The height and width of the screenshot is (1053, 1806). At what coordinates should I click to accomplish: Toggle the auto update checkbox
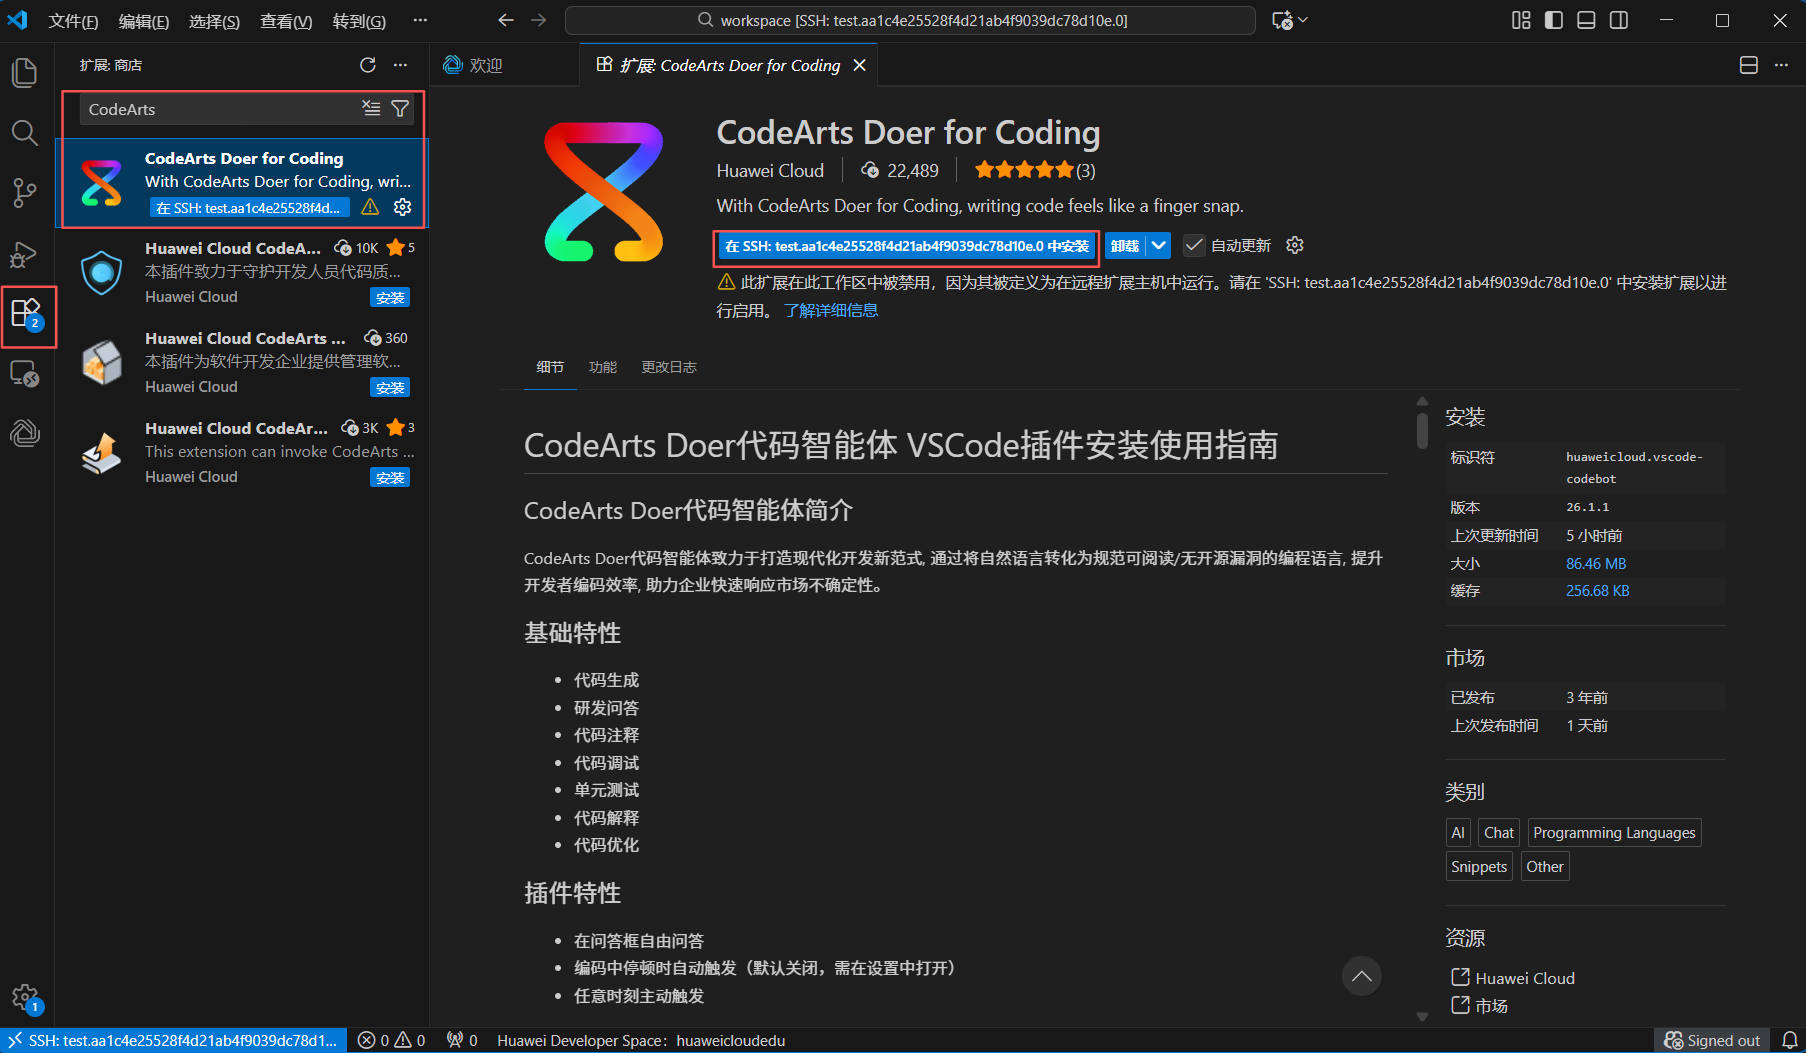pos(1194,245)
